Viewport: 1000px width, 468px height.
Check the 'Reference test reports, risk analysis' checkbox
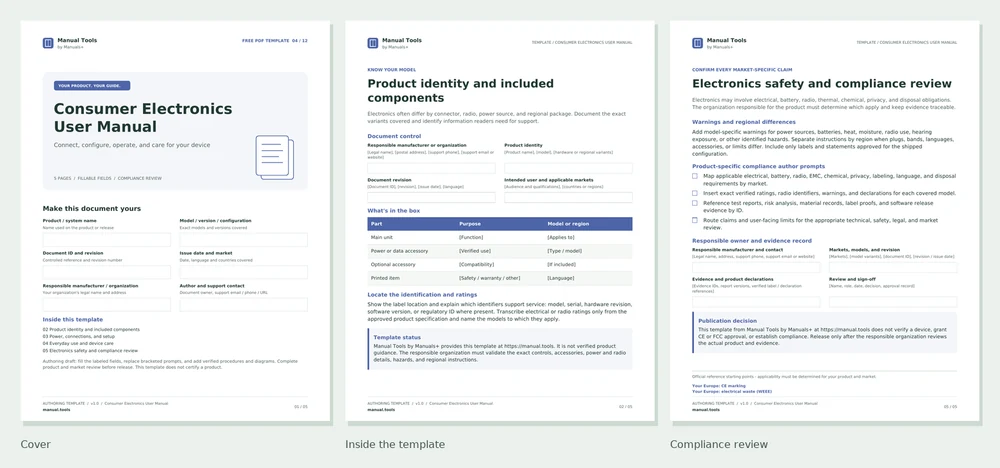pyautogui.click(x=695, y=203)
